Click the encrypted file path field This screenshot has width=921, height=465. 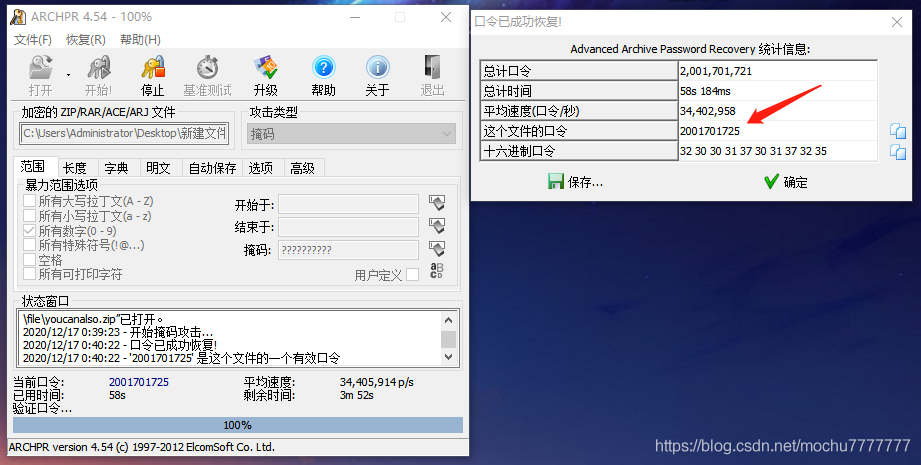tap(124, 133)
